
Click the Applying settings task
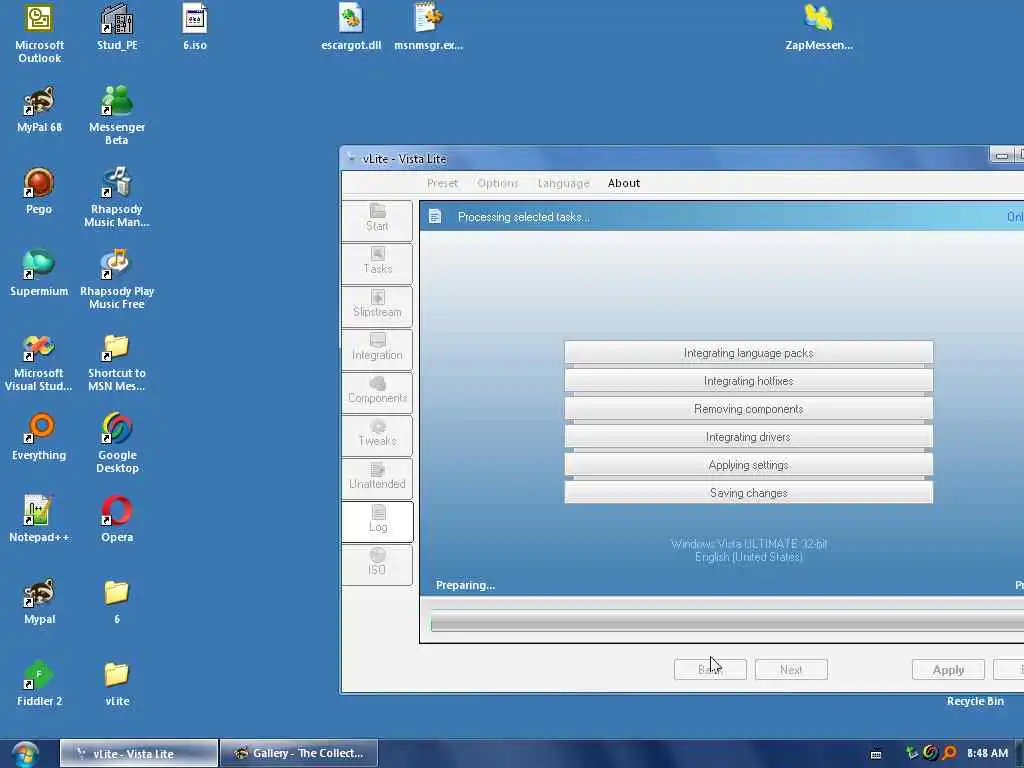pos(748,465)
